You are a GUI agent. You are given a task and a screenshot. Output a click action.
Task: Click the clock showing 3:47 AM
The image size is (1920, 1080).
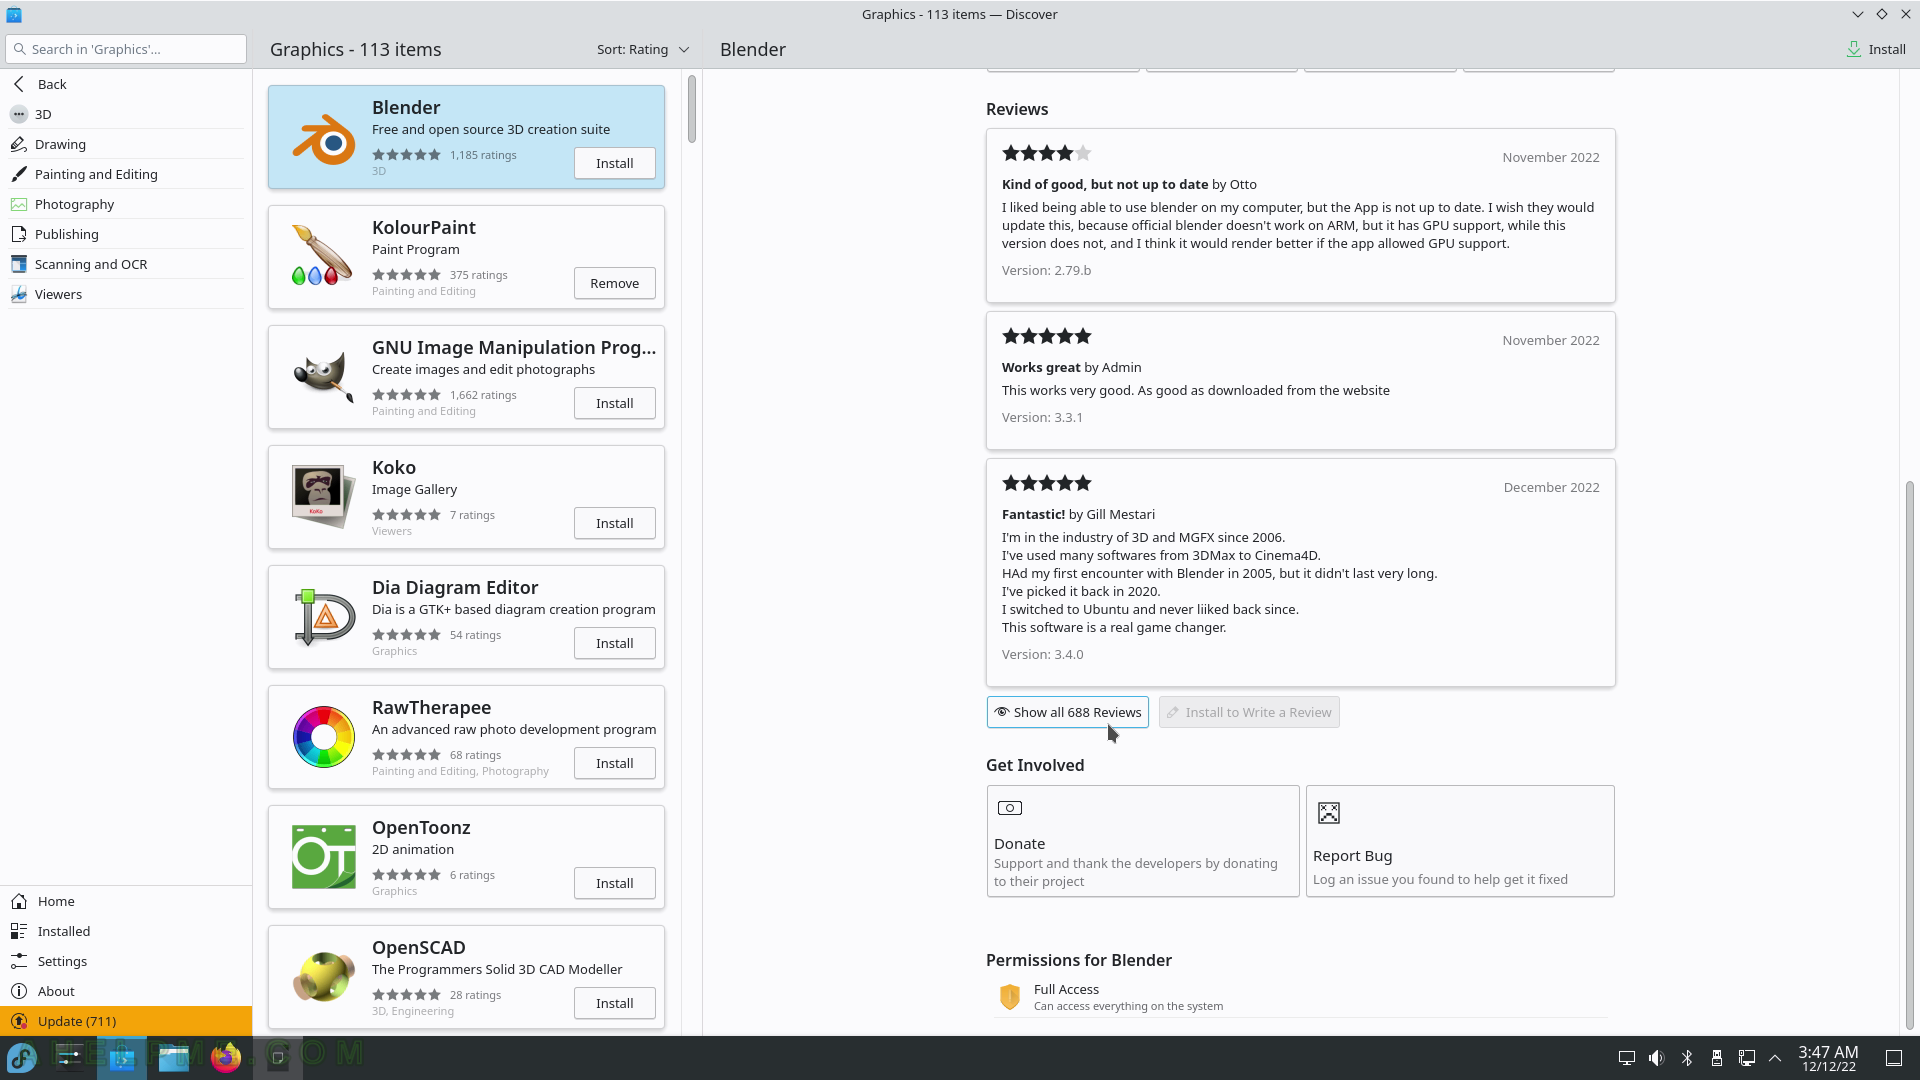coord(1828,1058)
